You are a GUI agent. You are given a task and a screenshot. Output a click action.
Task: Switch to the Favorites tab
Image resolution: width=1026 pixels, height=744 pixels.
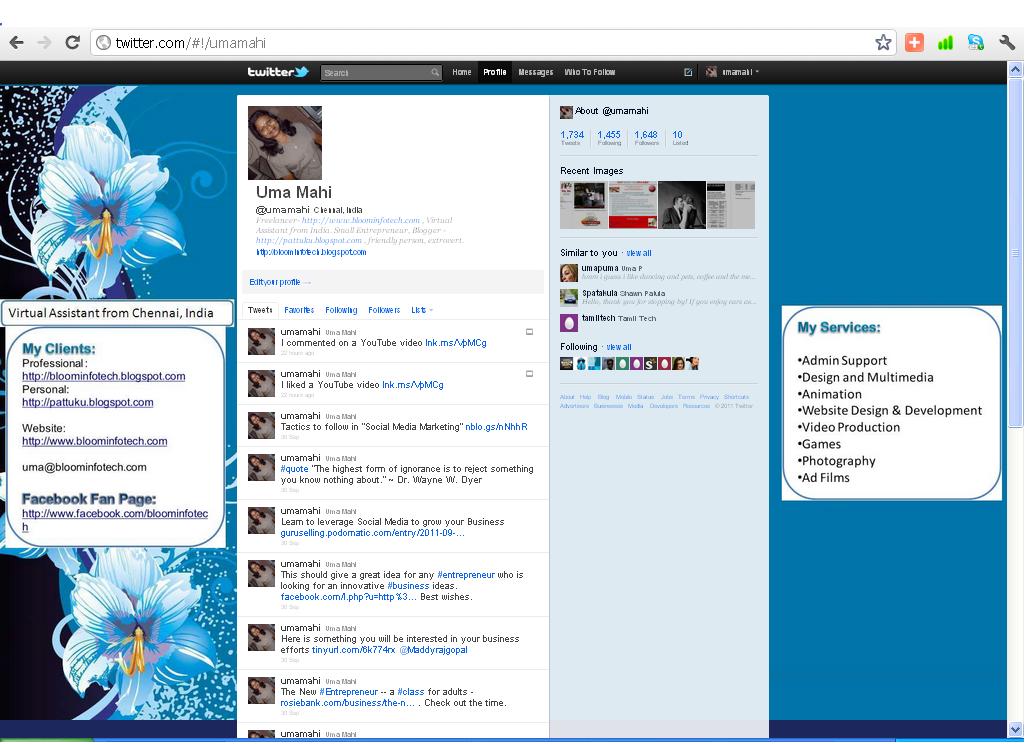[300, 310]
